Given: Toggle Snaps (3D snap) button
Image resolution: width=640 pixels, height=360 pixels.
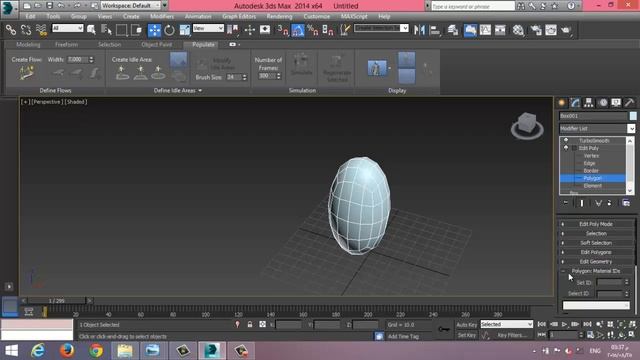Looking at the screenshot, I should pyautogui.click(x=282, y=30).
